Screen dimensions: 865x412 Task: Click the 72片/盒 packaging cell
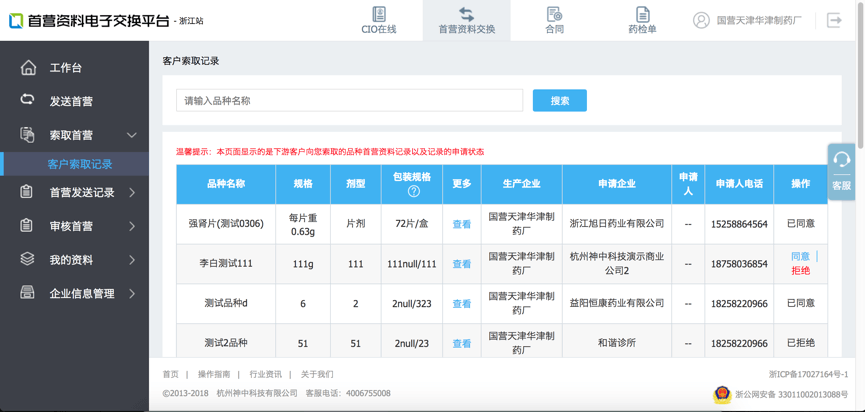point(412,224)
